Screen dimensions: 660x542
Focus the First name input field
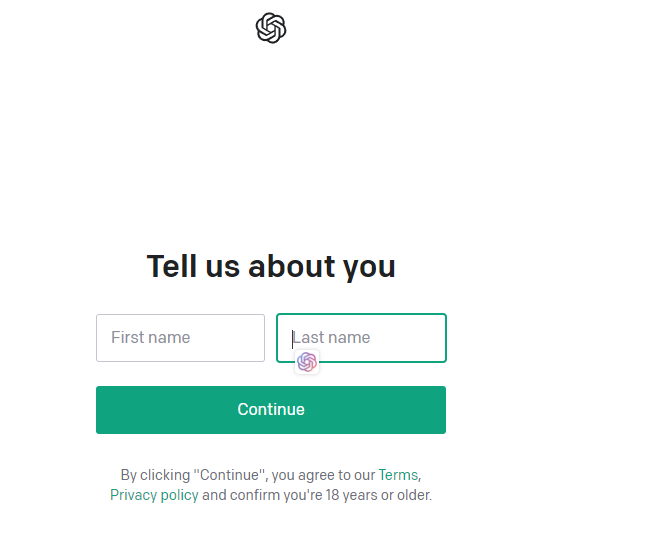(180, 338)
